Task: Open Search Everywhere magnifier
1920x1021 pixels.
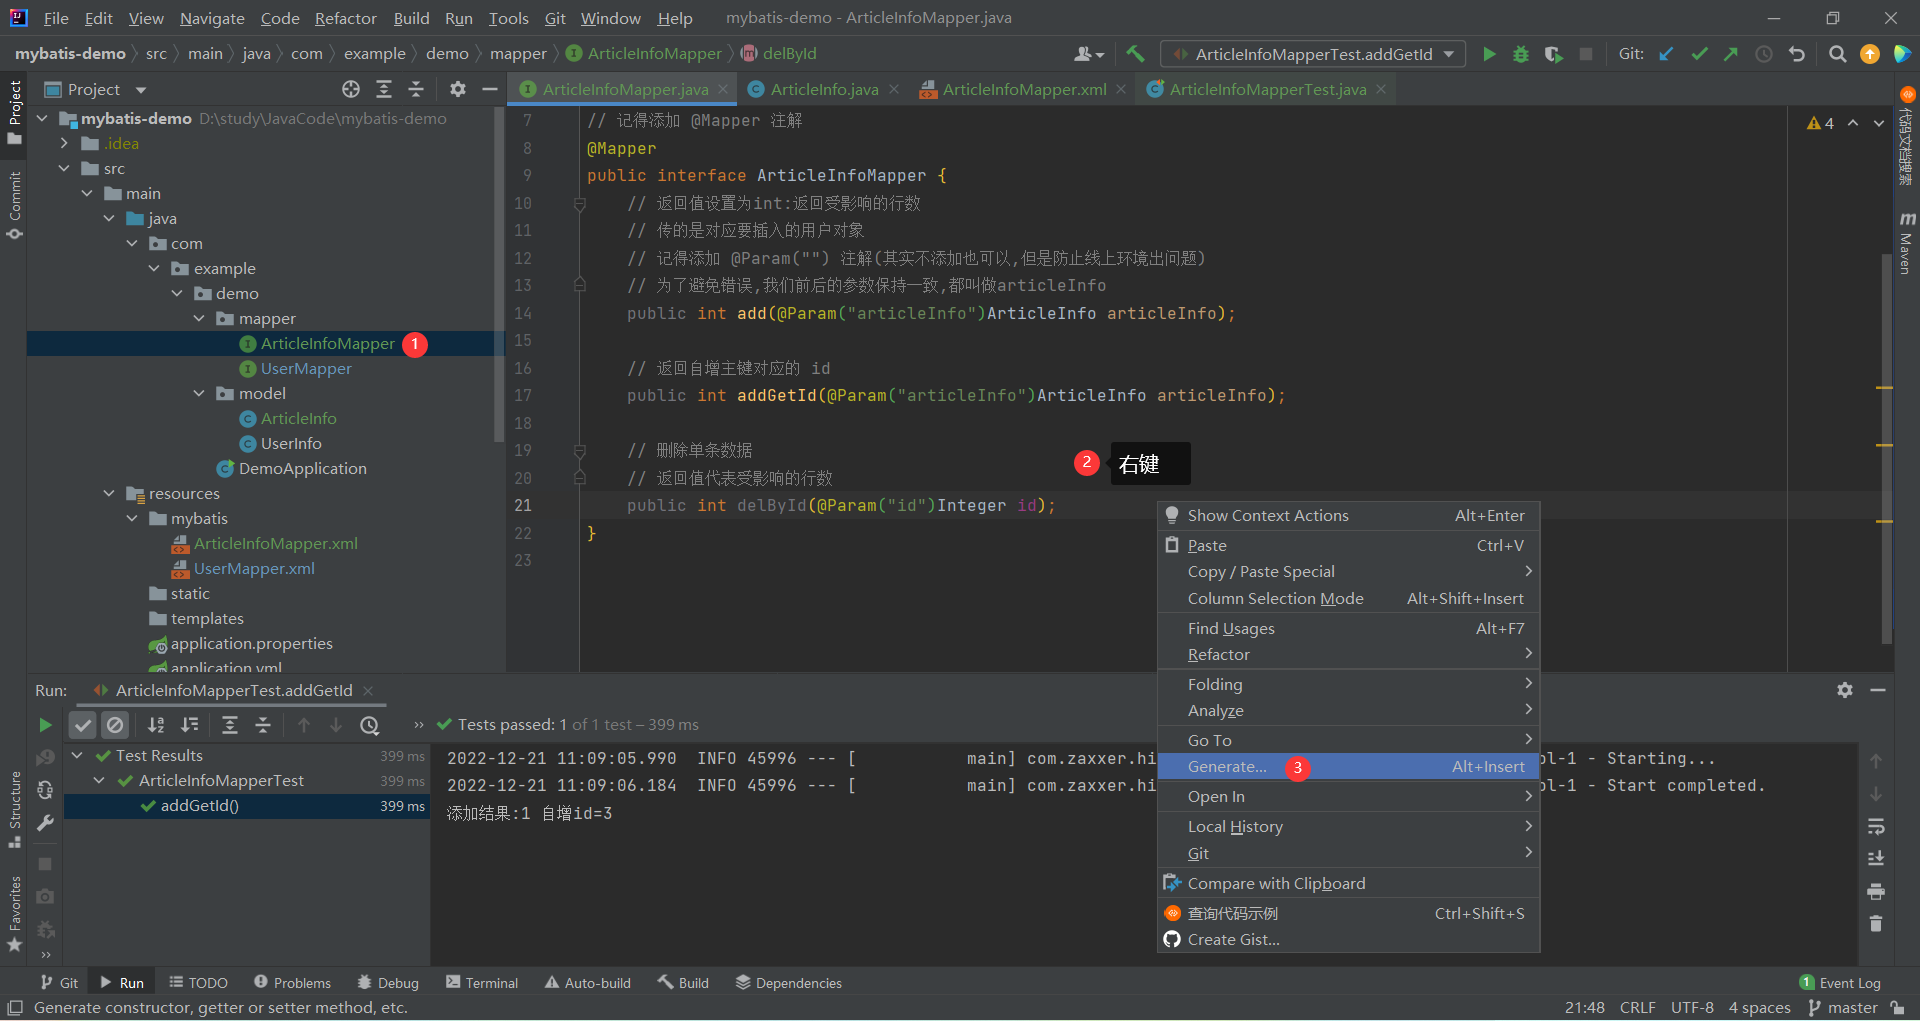Action: [1837, 54]
